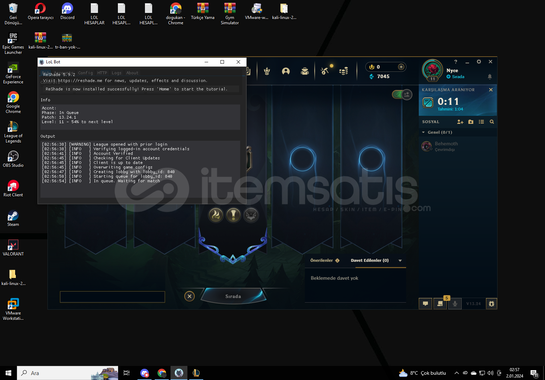Click the lobby chat input field
This screenshot has height=380, width=545.
pyautogui.click(x=112, y=297)
